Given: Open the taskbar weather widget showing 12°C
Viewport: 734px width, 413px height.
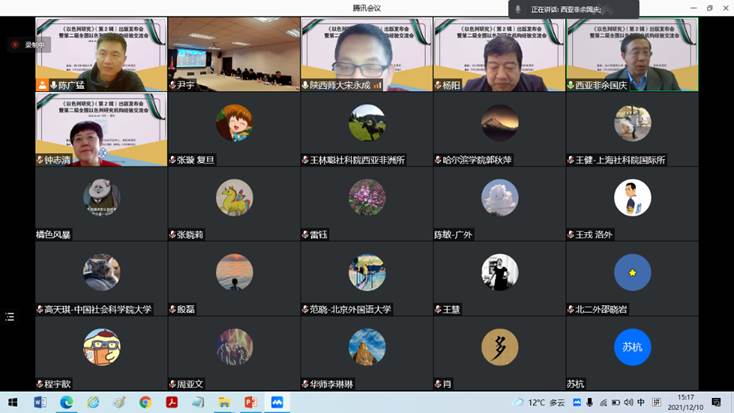Looking at the screenshot, I should tap(543, 402).
